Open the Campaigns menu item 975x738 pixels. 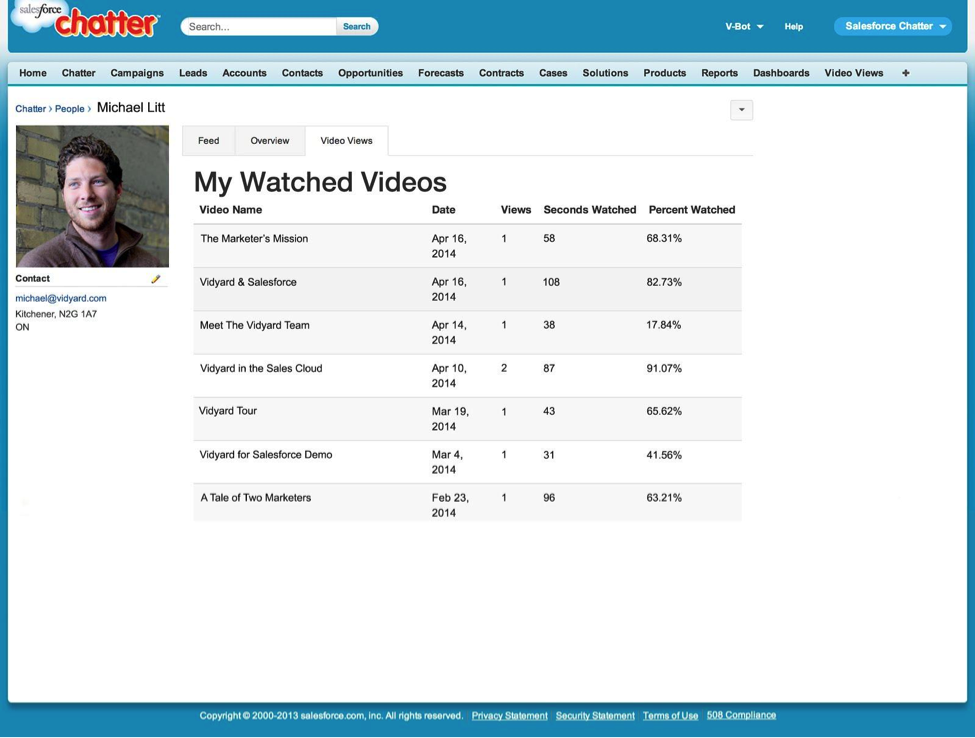137,73
